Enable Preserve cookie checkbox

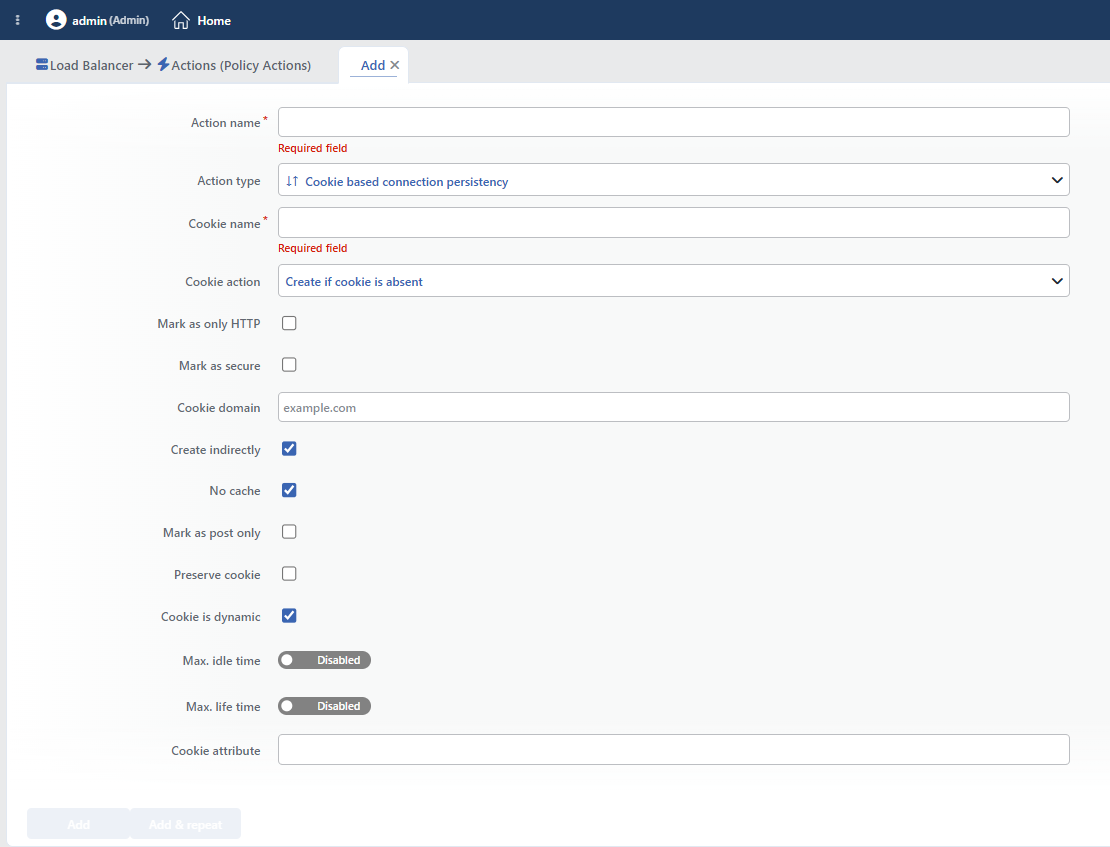289,574
